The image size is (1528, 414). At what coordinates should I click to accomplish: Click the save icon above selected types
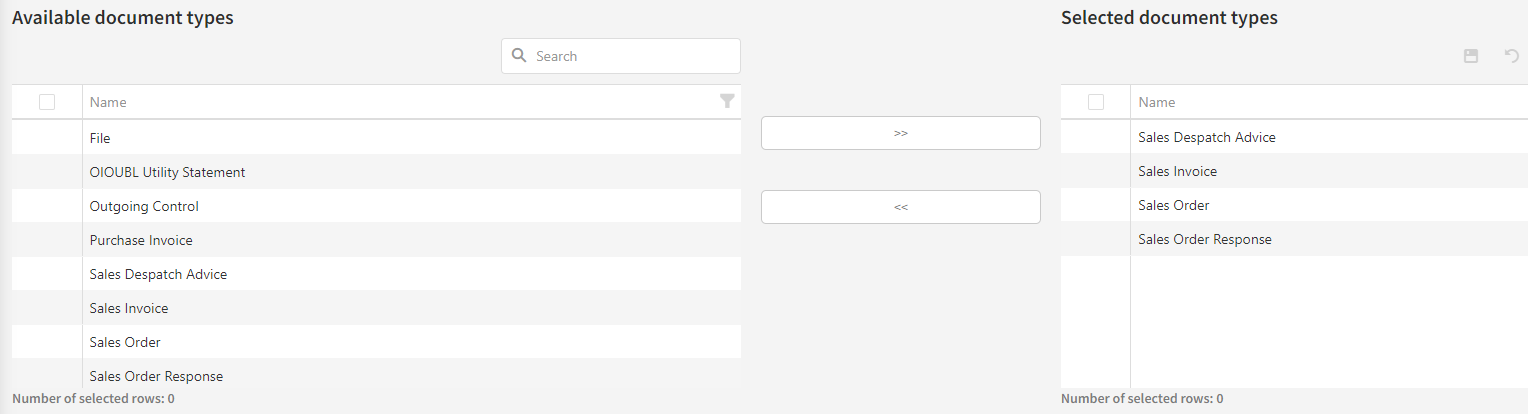[x=1471, y=56]
